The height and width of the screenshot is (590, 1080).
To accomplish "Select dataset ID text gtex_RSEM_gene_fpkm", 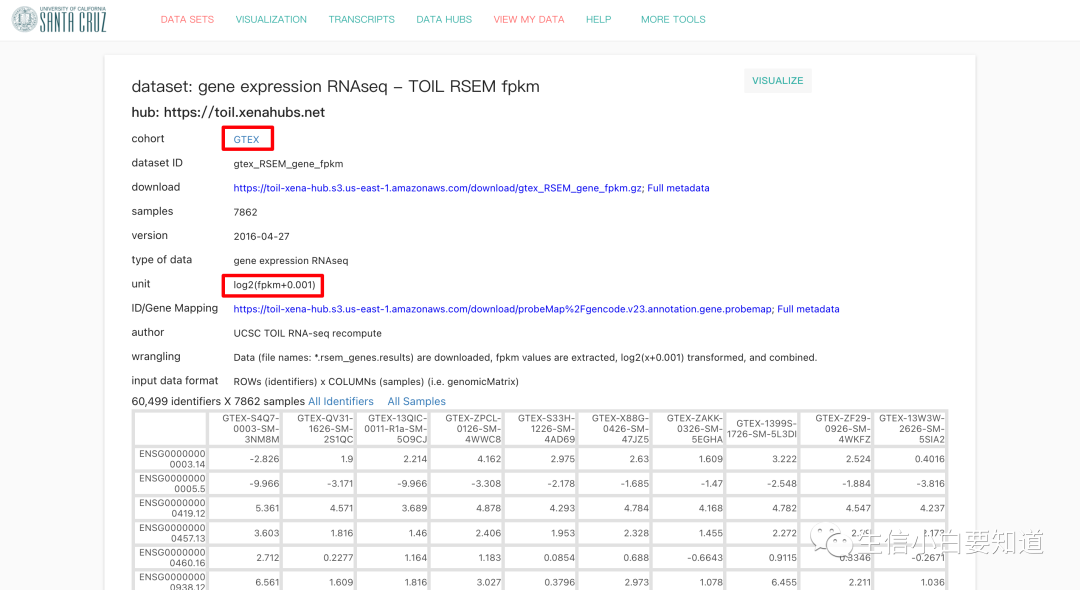I will coord(288,164).
